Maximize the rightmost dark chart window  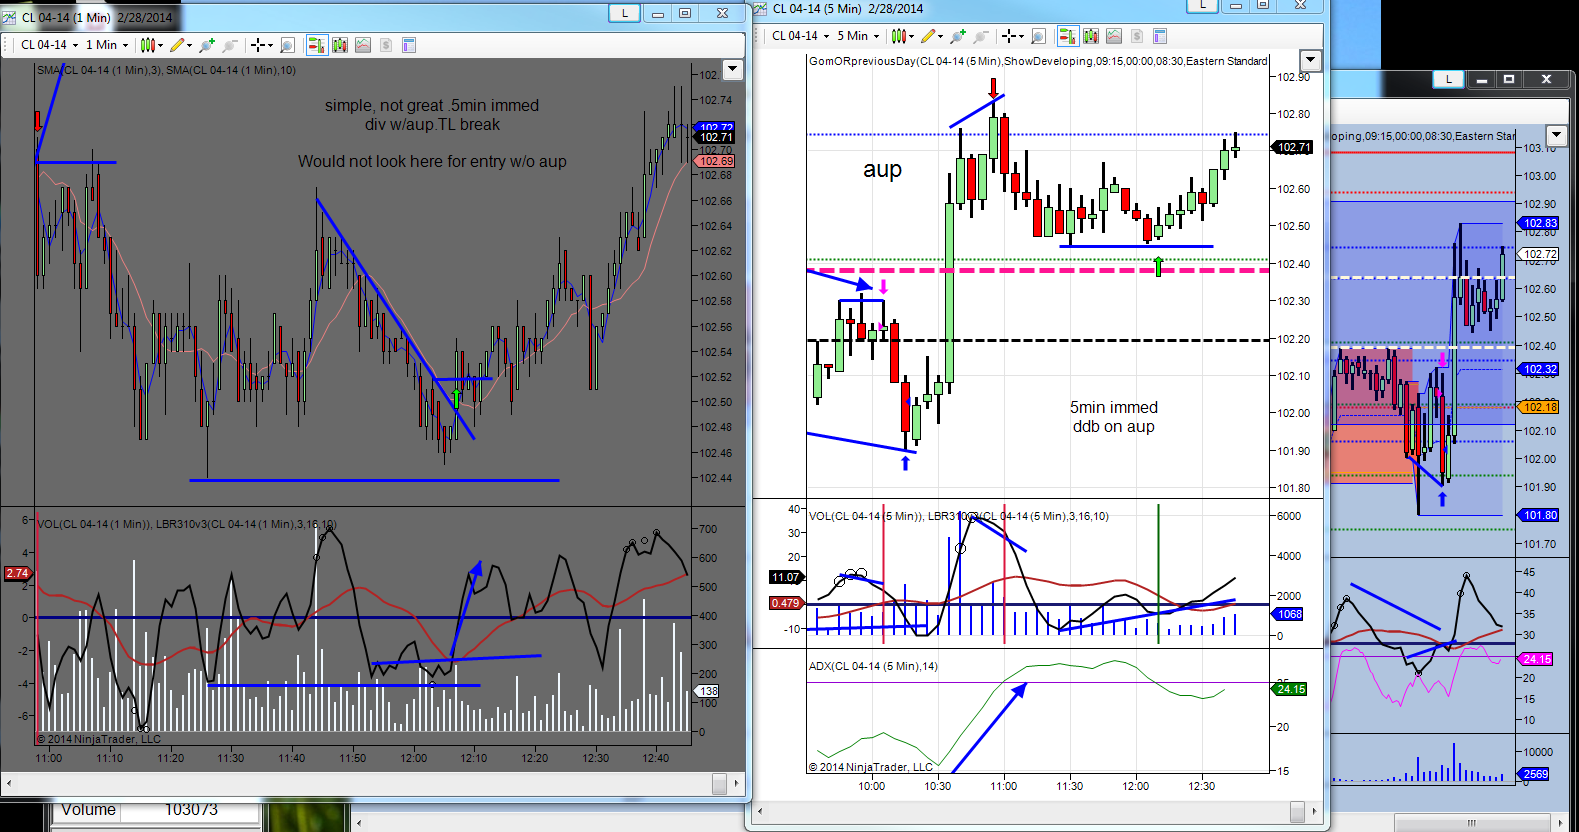tap(1509, 79)
